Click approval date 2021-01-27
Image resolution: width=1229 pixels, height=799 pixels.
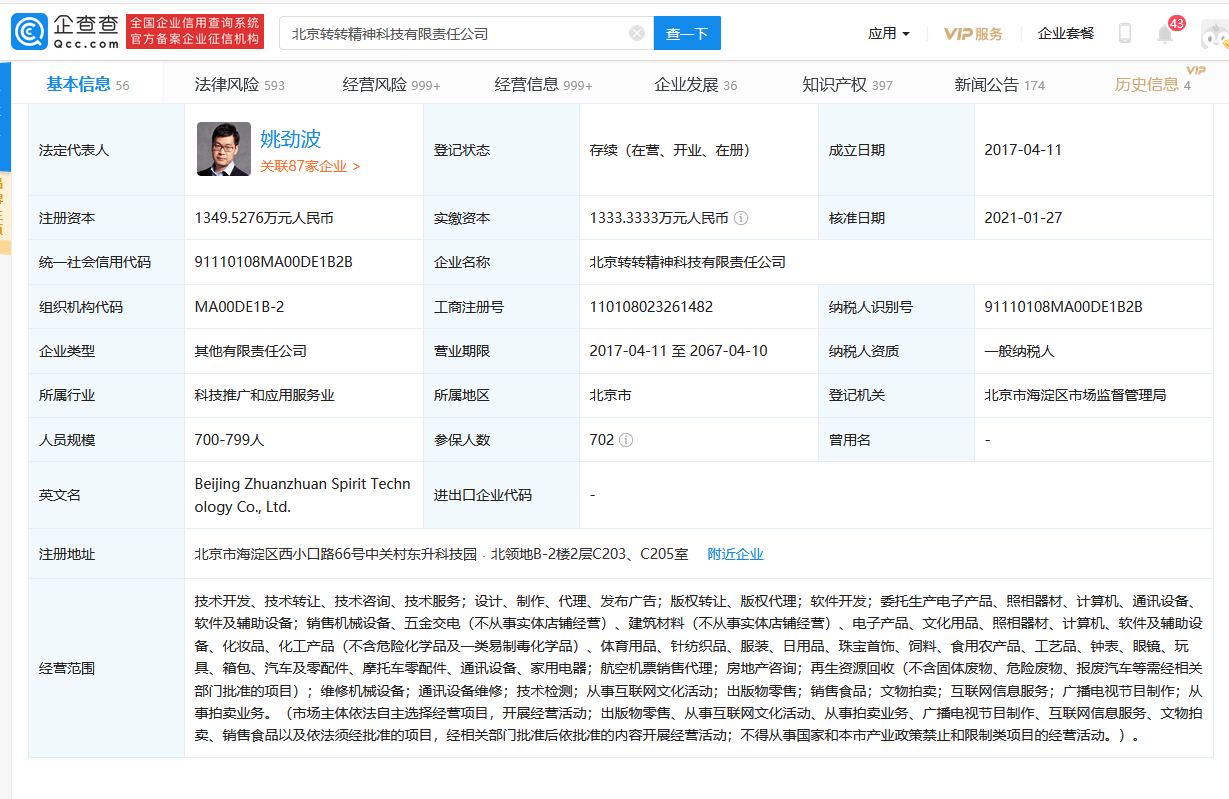(1023, 218)
